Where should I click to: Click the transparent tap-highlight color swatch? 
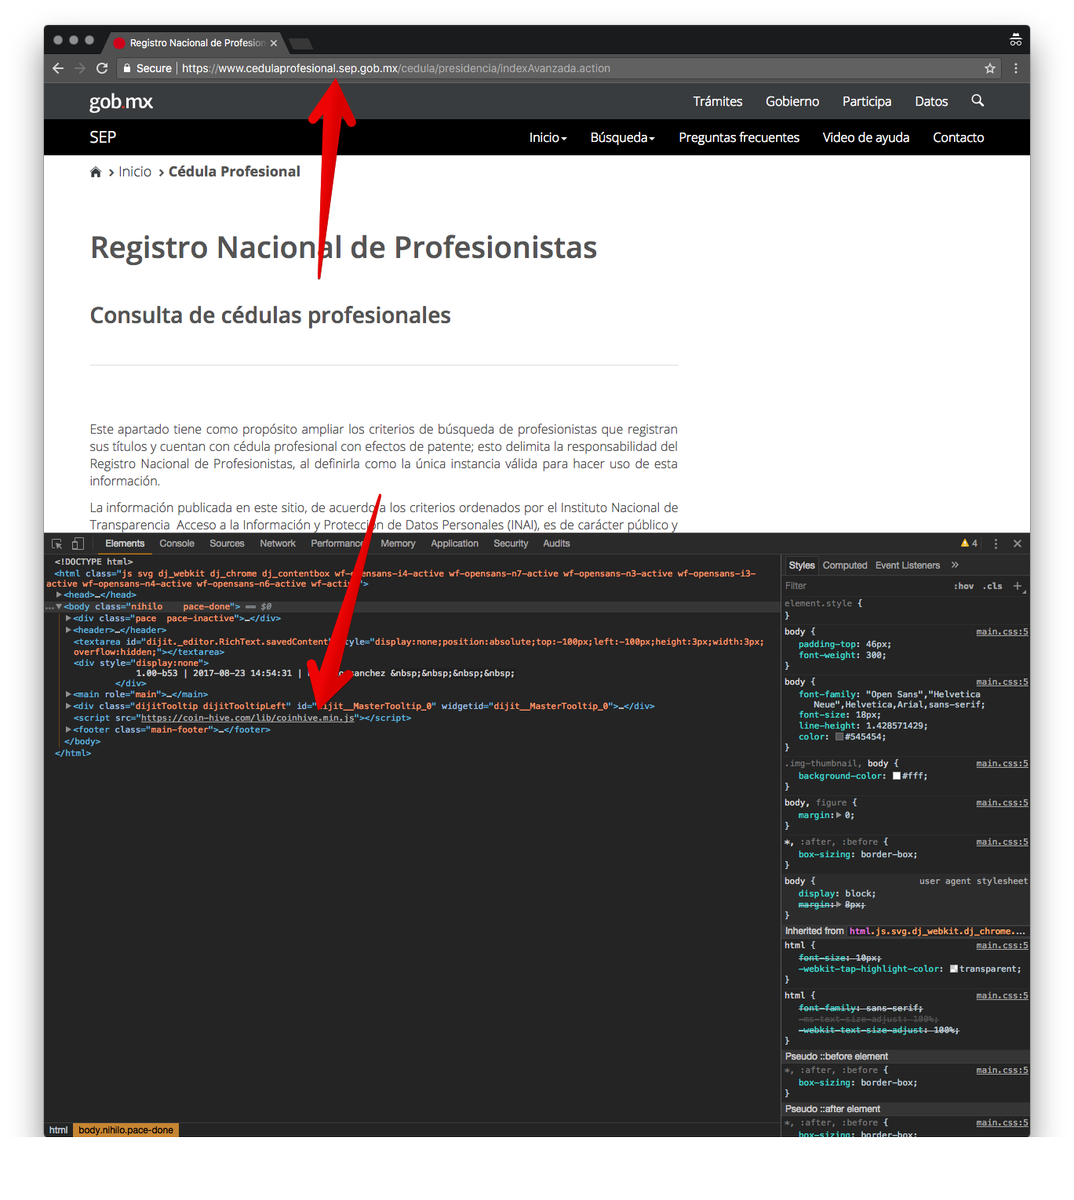pos(954,969)
